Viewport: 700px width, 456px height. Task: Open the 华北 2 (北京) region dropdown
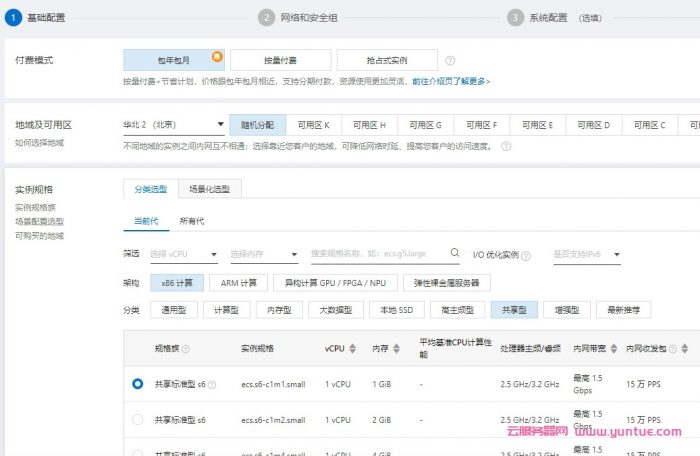click(x=173, y=125)
